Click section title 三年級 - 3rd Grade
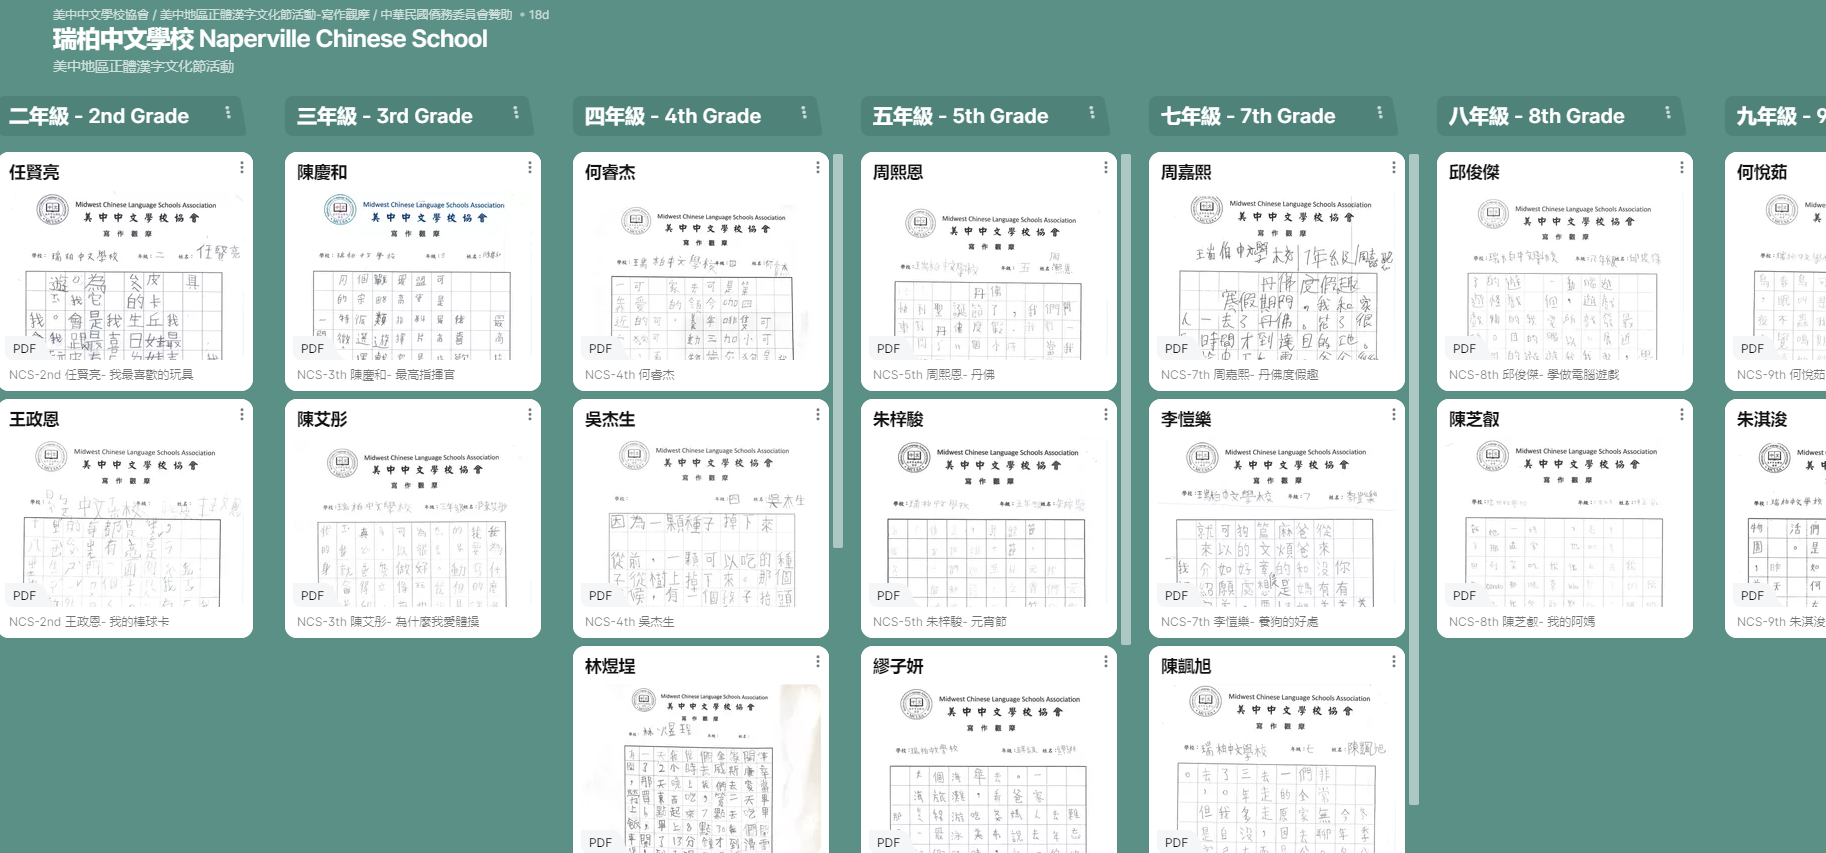Viewport: 1826px width, 853px height. pos(385,116)
